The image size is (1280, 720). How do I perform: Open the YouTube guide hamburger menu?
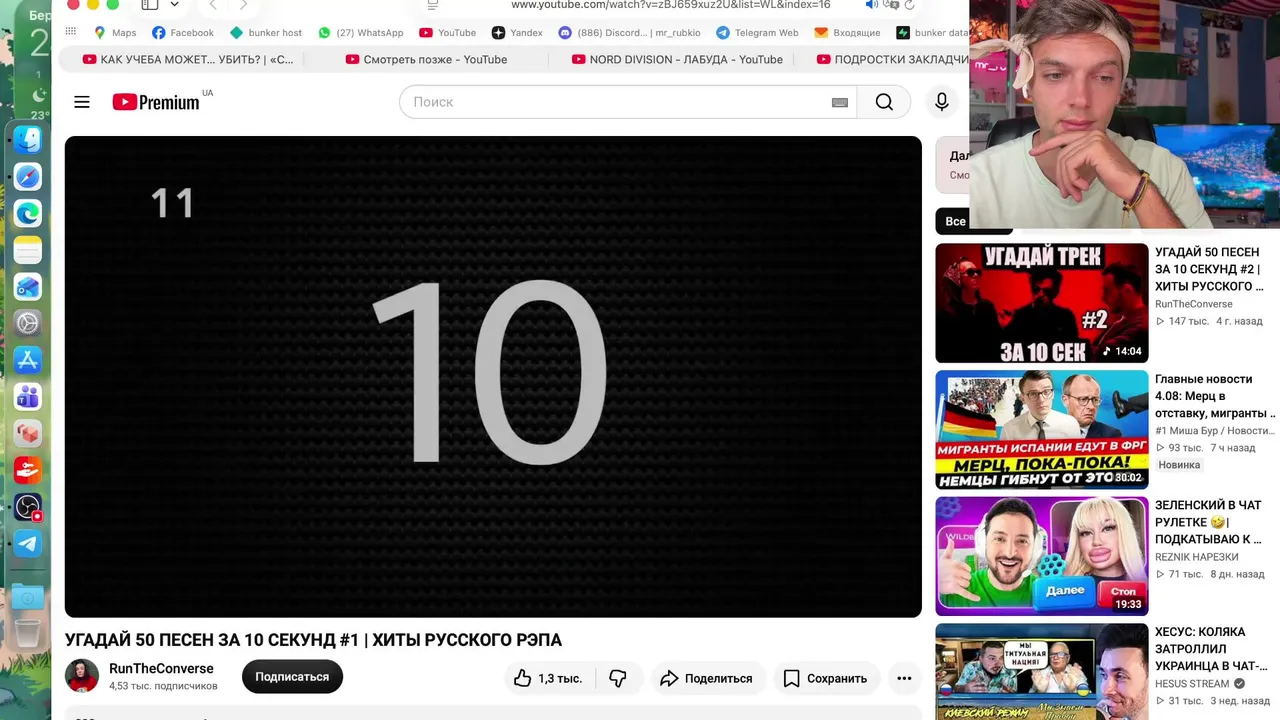click(x=82, y=102)
